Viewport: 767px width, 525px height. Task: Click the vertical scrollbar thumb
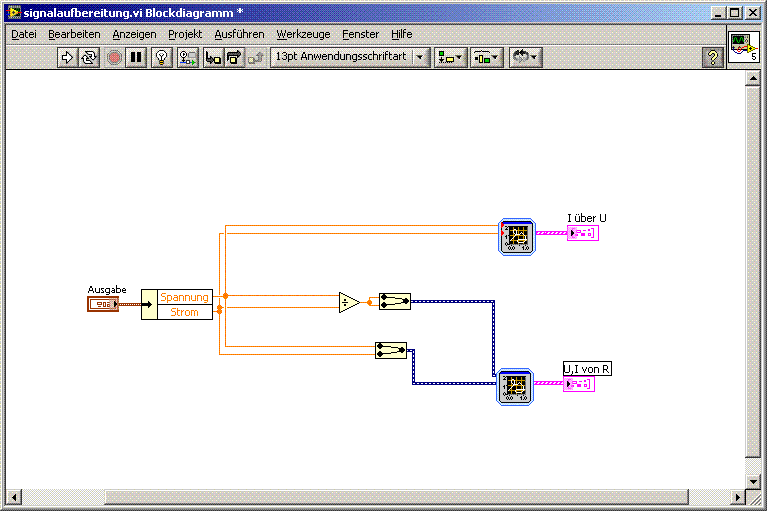pyautogui.click(x=753, y=272)
